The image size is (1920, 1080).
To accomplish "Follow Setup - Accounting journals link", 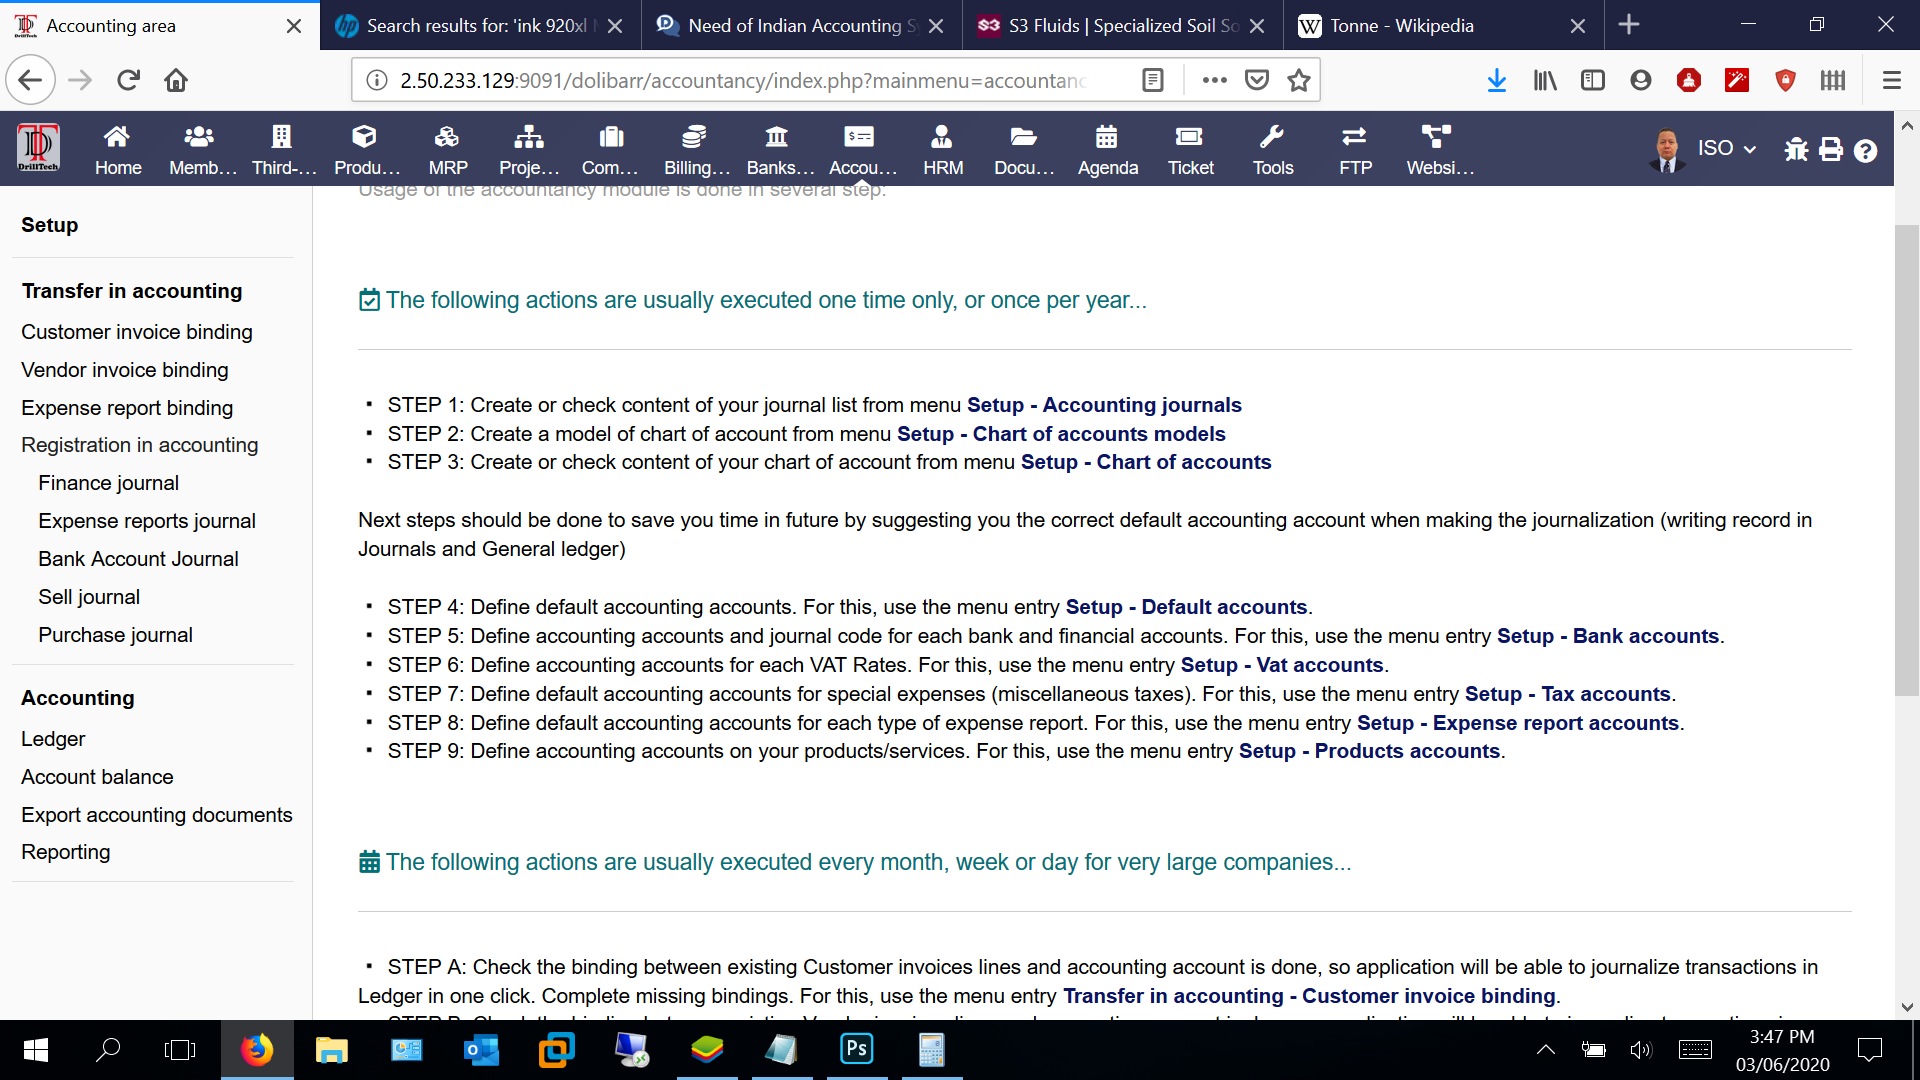I will (1104, 405).
